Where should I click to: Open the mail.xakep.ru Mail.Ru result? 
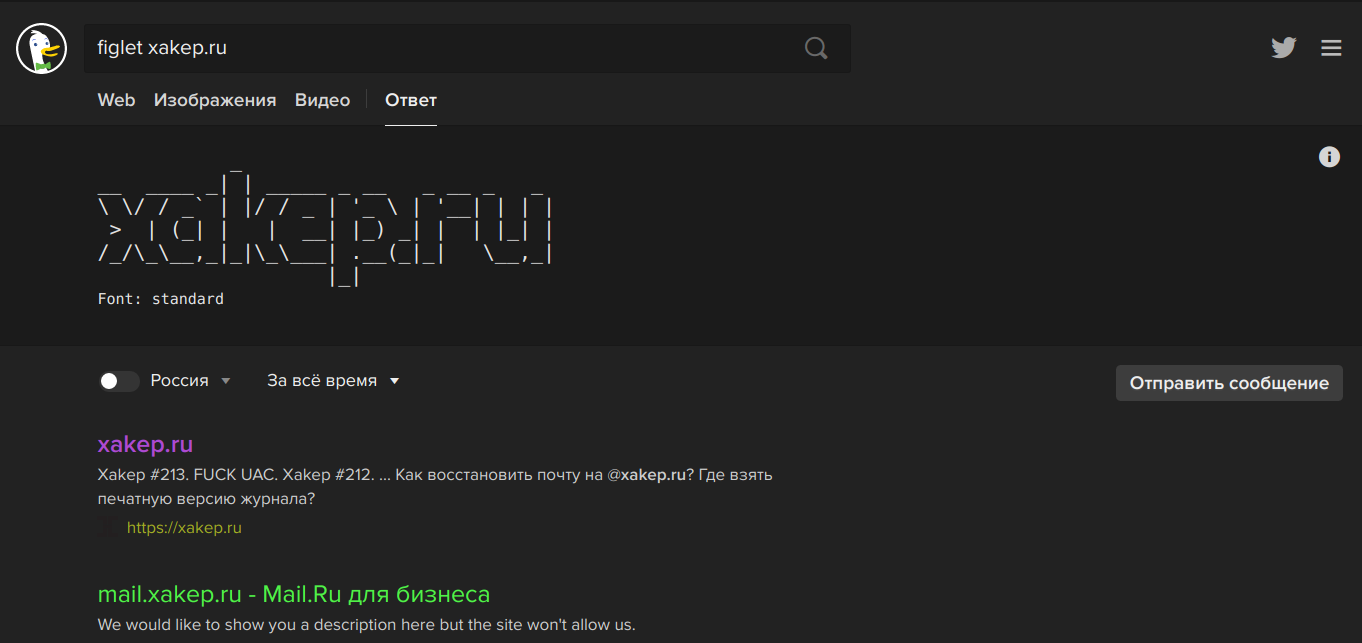(x=294, y=595)
